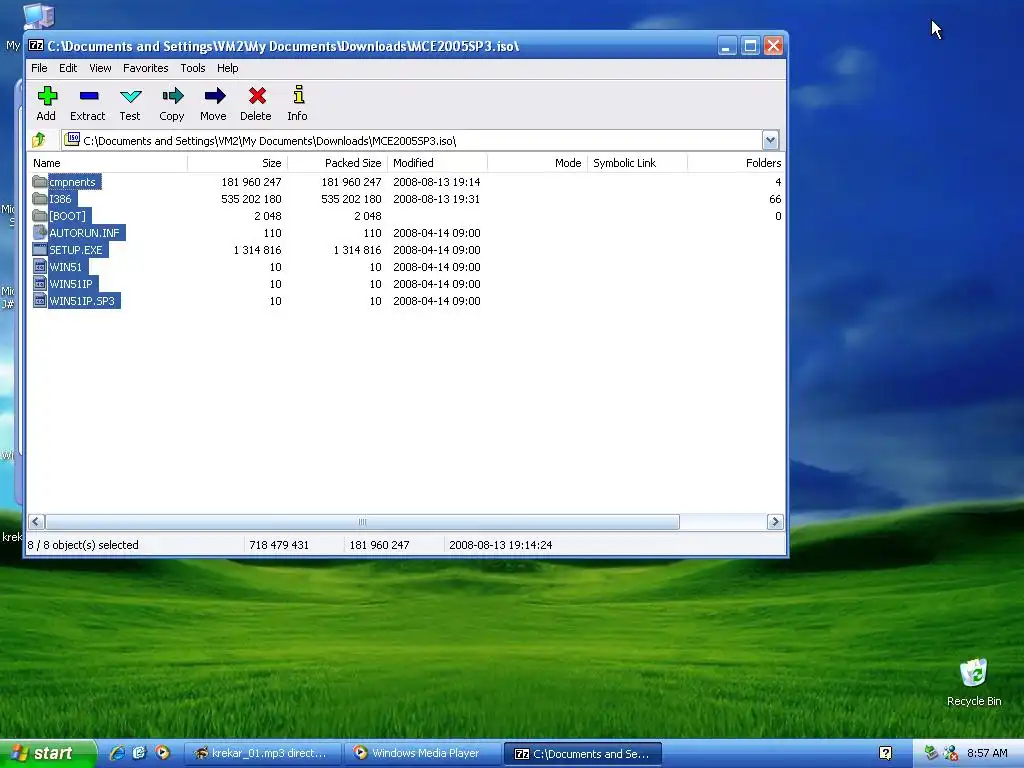Select the SETUP.EXE file name
The height and width of the screenshot is (768, 1024).
point(76,250)
